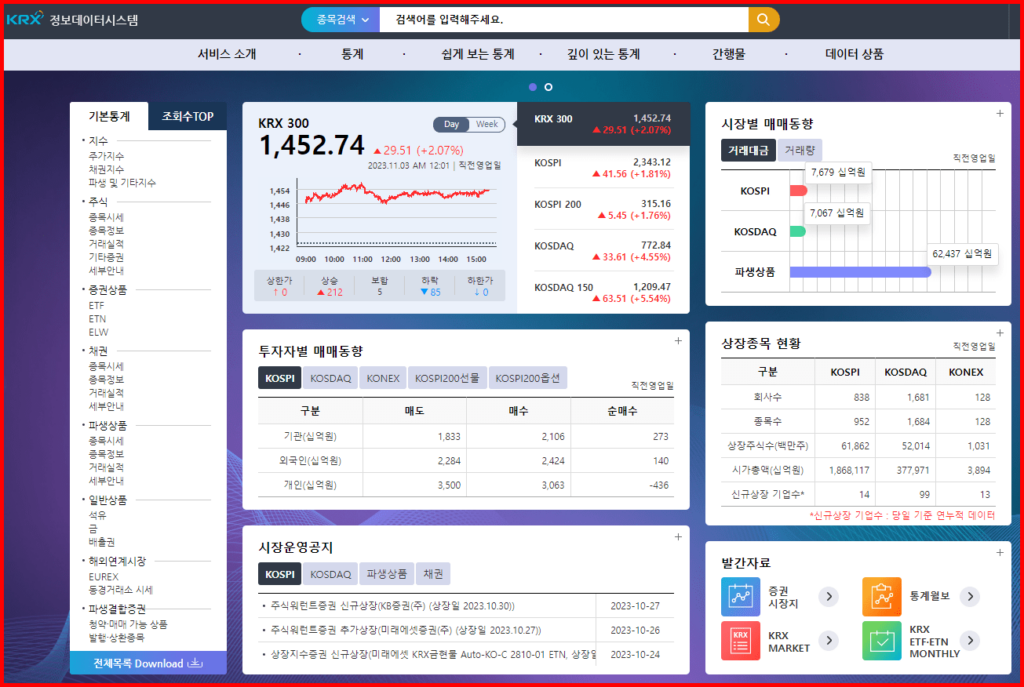This screenshot has height=687, width=1024.
Task: Select the KOSPI200옵션 tab
Action: coord(528,378)
